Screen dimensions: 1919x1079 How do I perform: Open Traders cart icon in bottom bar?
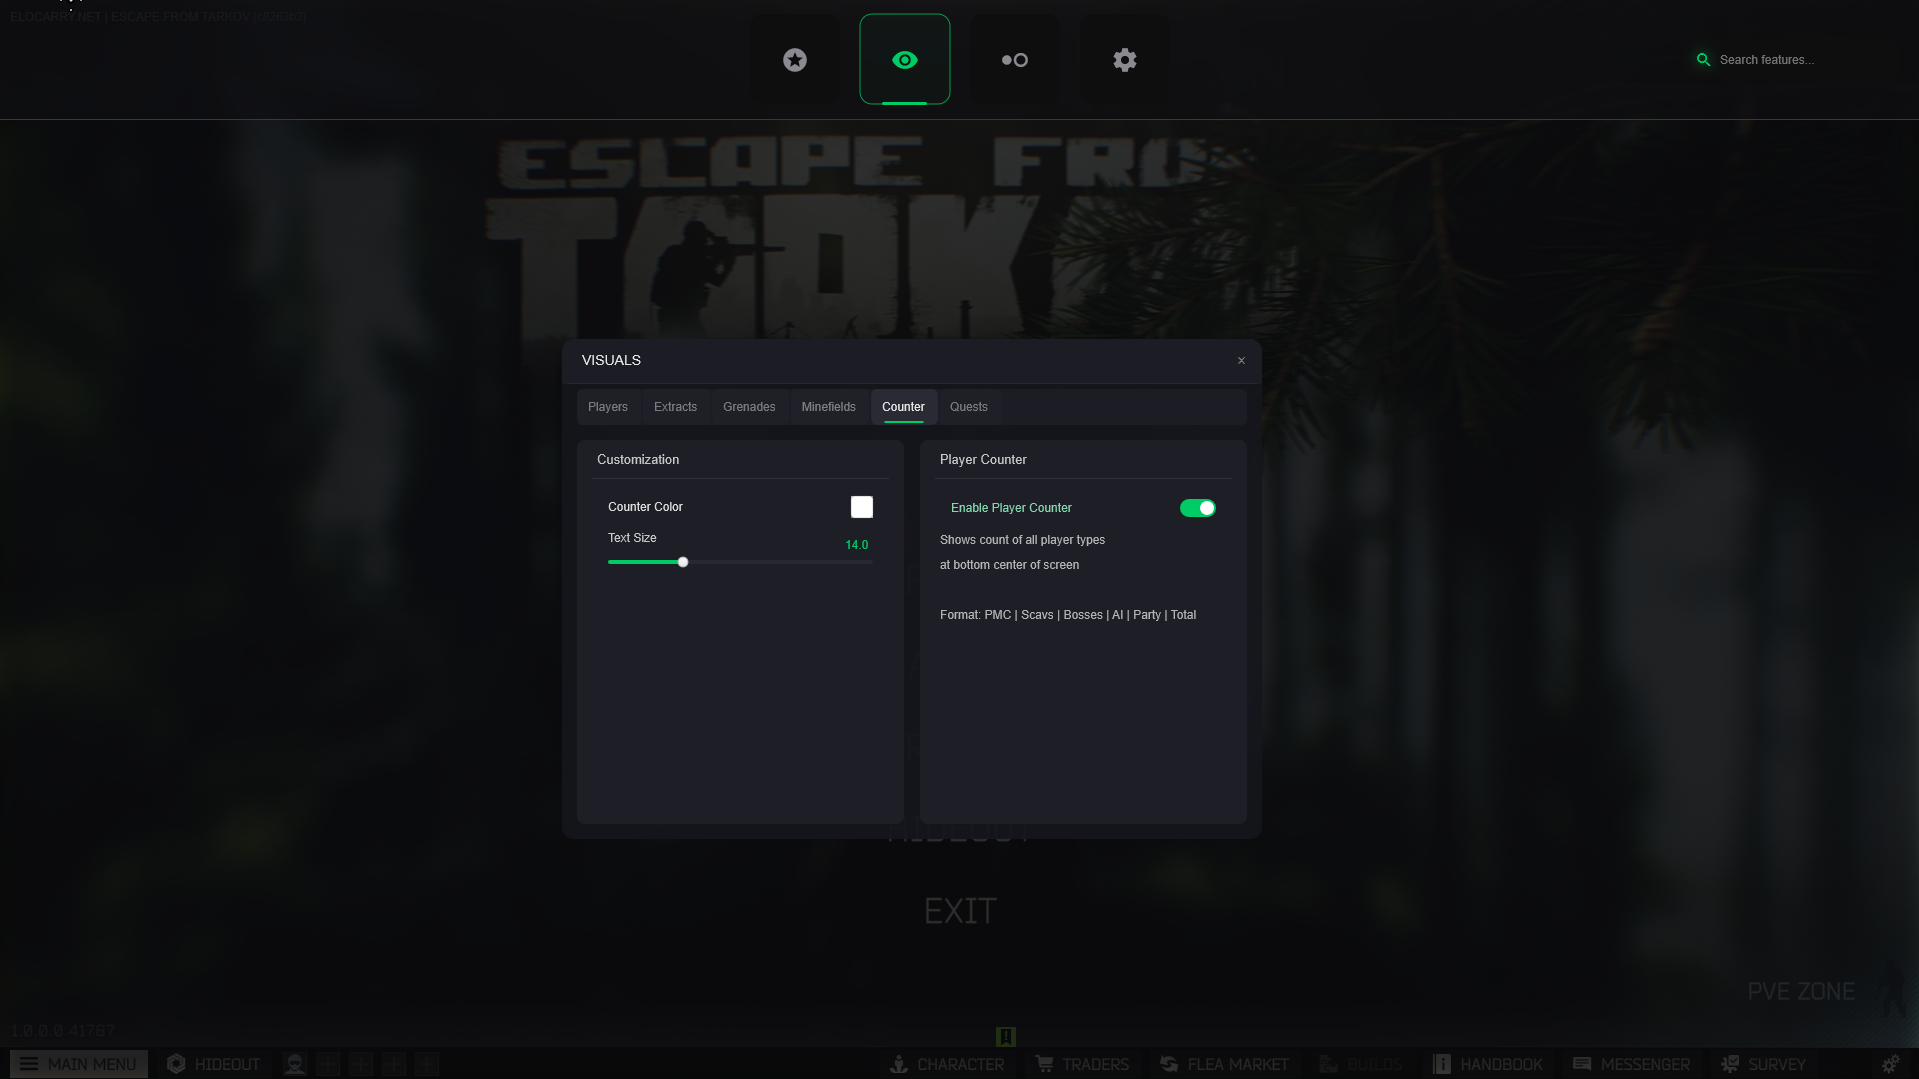(1045, 1064)
